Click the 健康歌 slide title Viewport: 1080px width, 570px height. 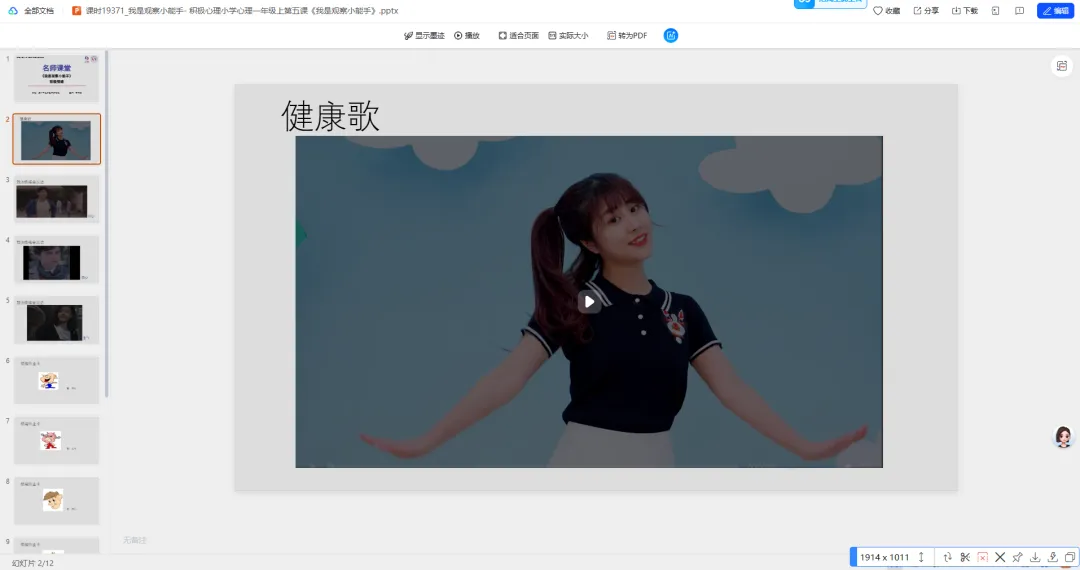[x=331, y=116]
